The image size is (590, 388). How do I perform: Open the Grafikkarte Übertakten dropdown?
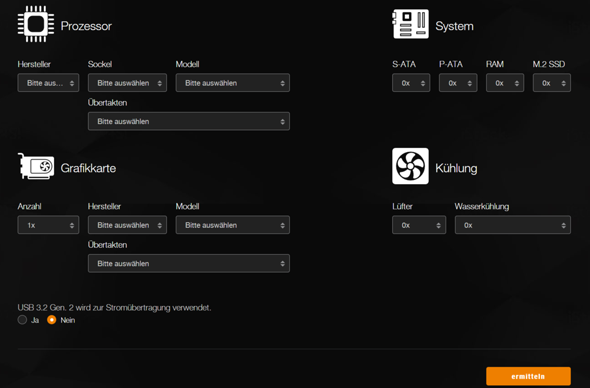click(x=189, y=263)
